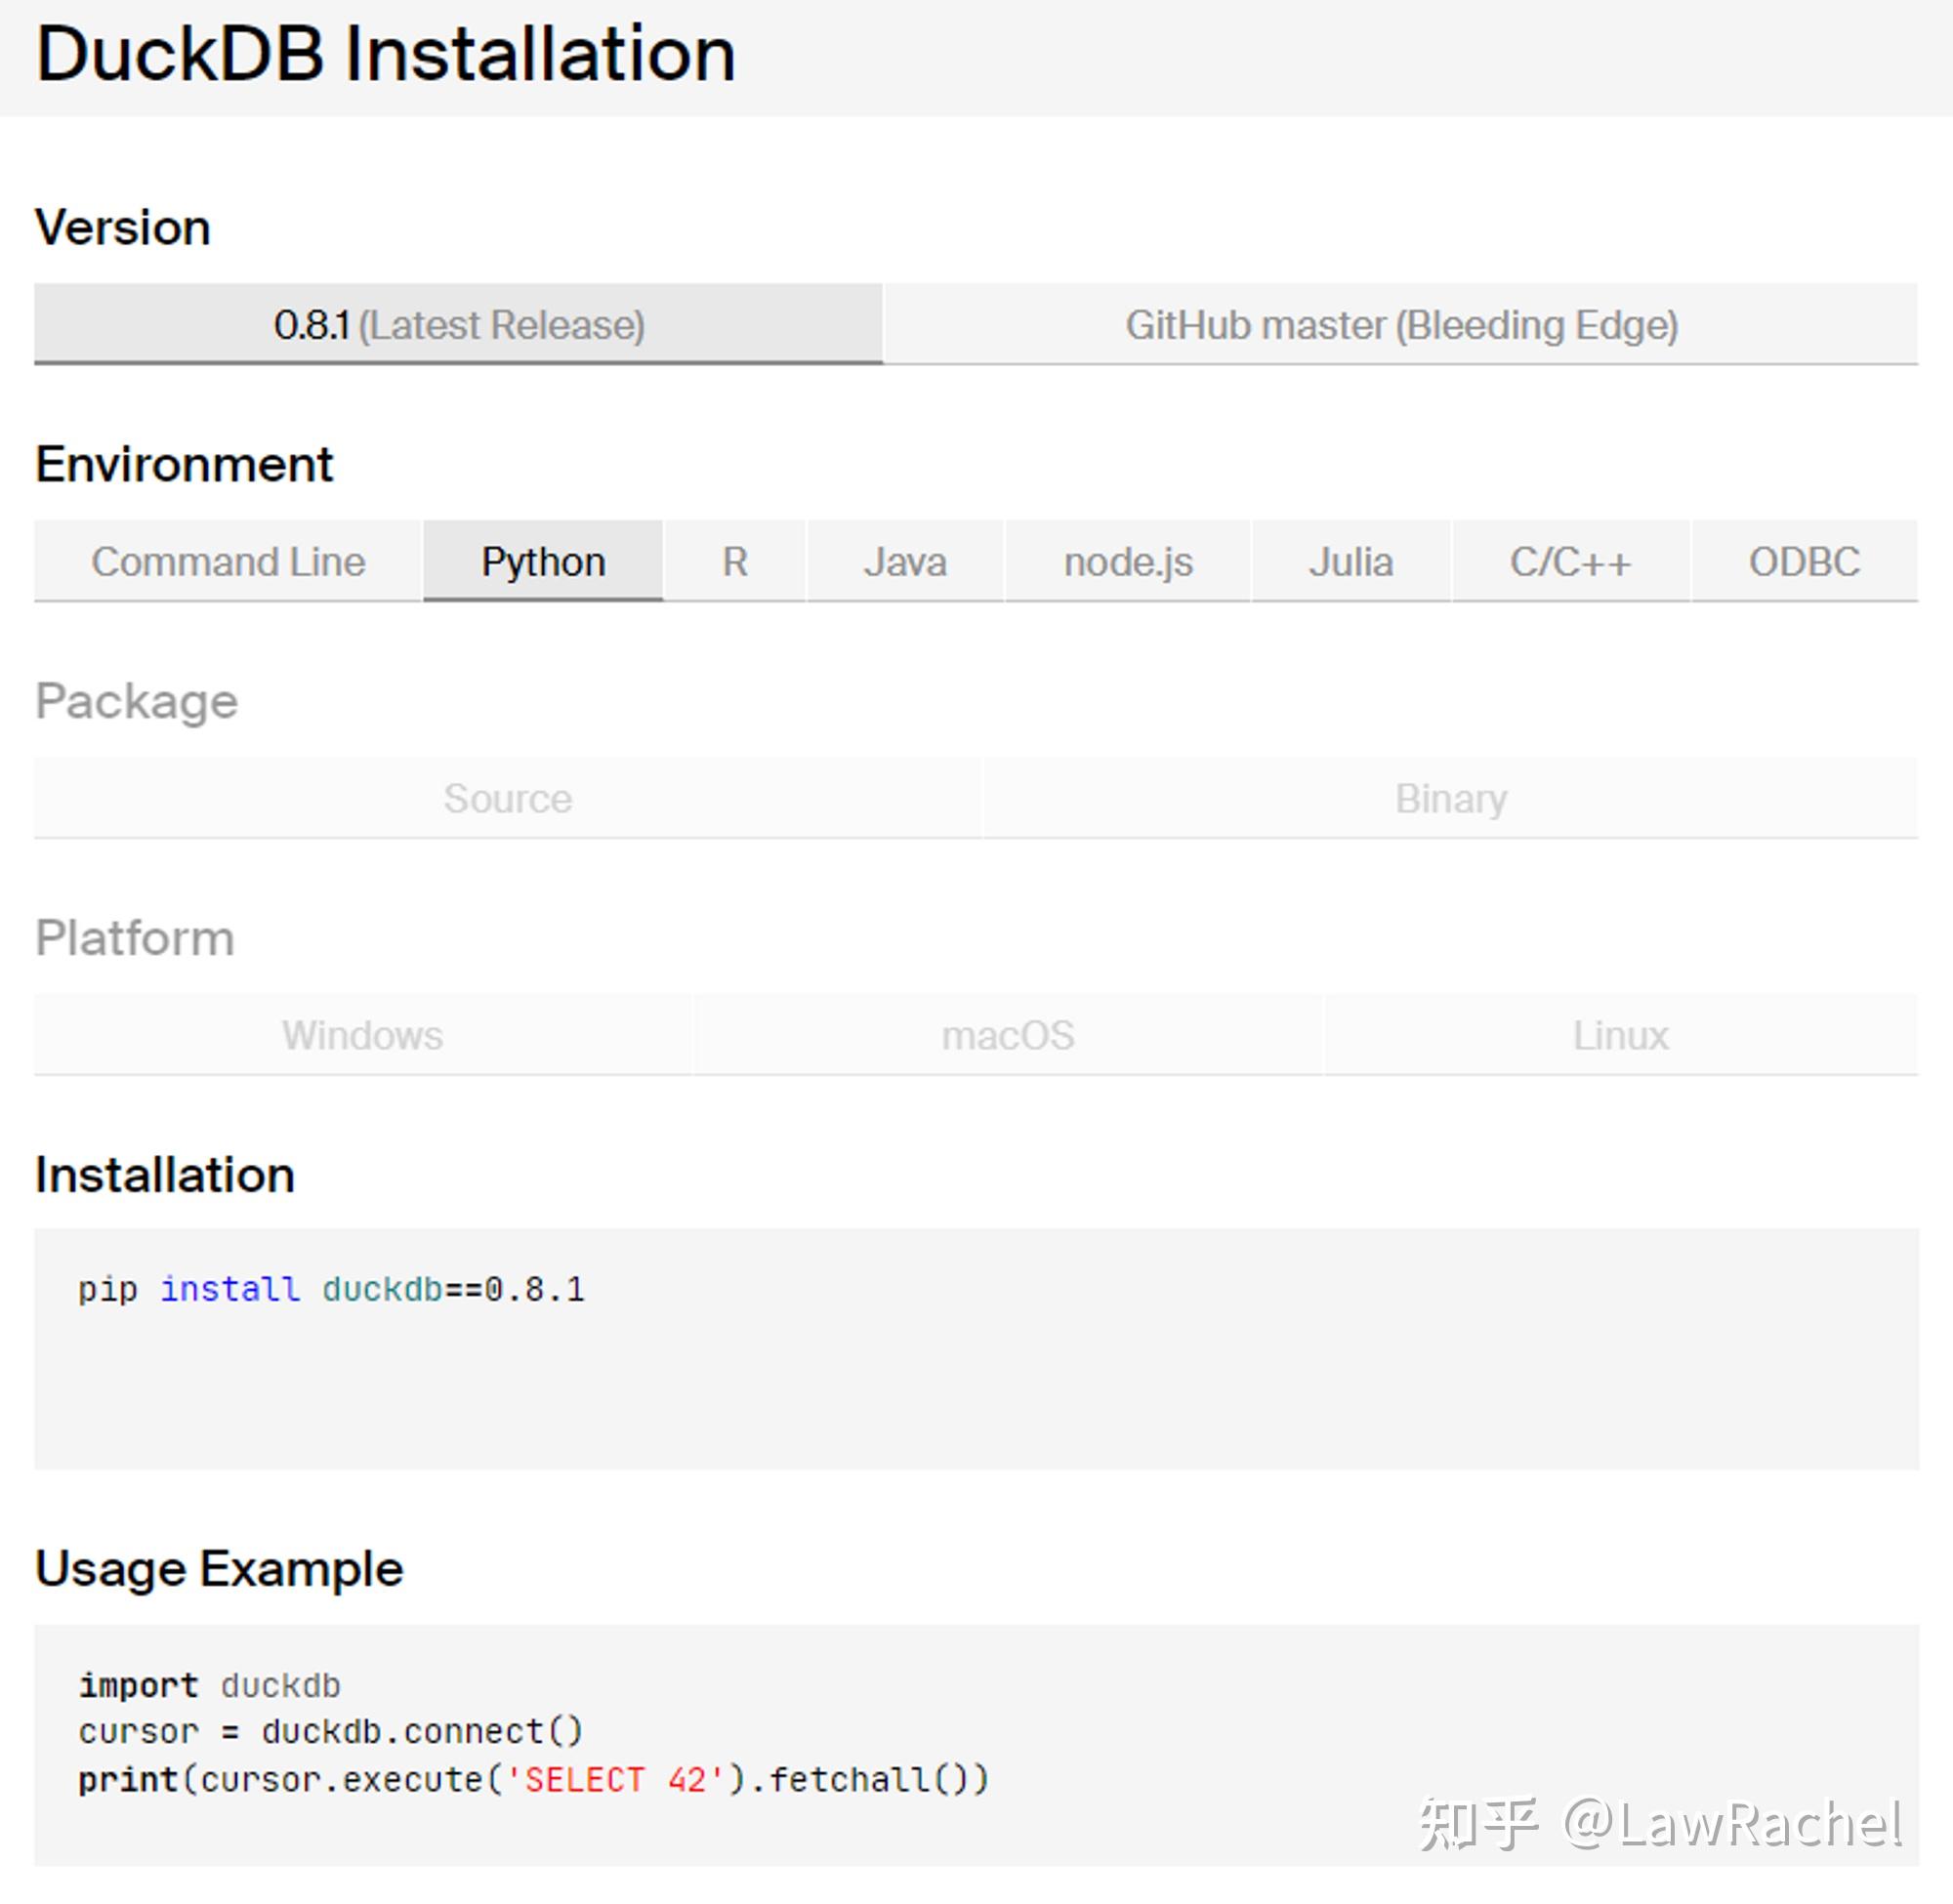
Task: Click the DuckDB Installation page title
Action: coord(385,55)
